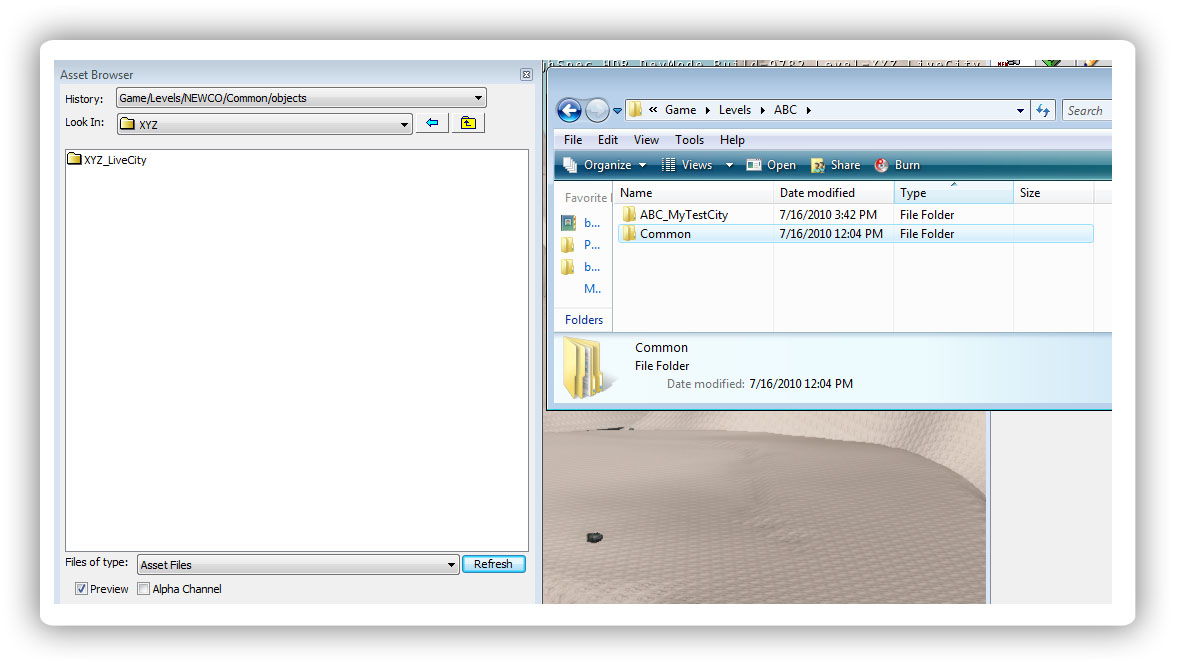The width and height of the screenshot is (1188, 666).
Task: Open the Explorer View menu
Action: click(x=646, y=140)
